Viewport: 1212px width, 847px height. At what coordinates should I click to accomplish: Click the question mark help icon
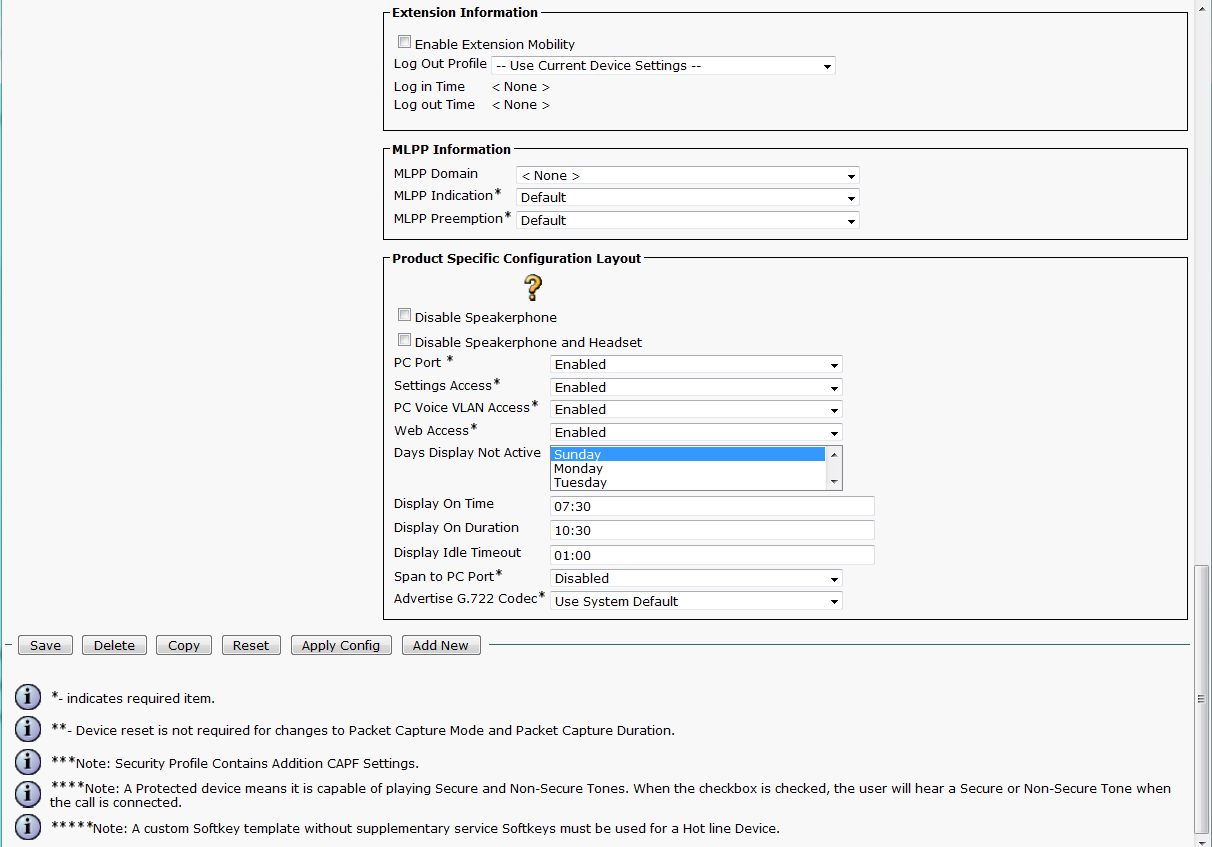tap(533, 288)
